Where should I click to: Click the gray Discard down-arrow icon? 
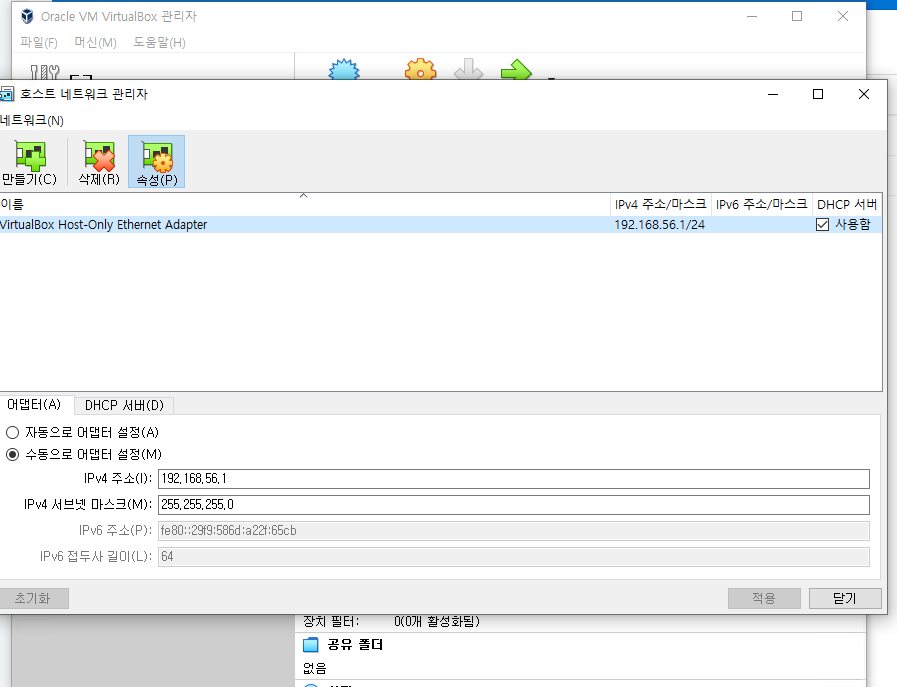[469, 69]
